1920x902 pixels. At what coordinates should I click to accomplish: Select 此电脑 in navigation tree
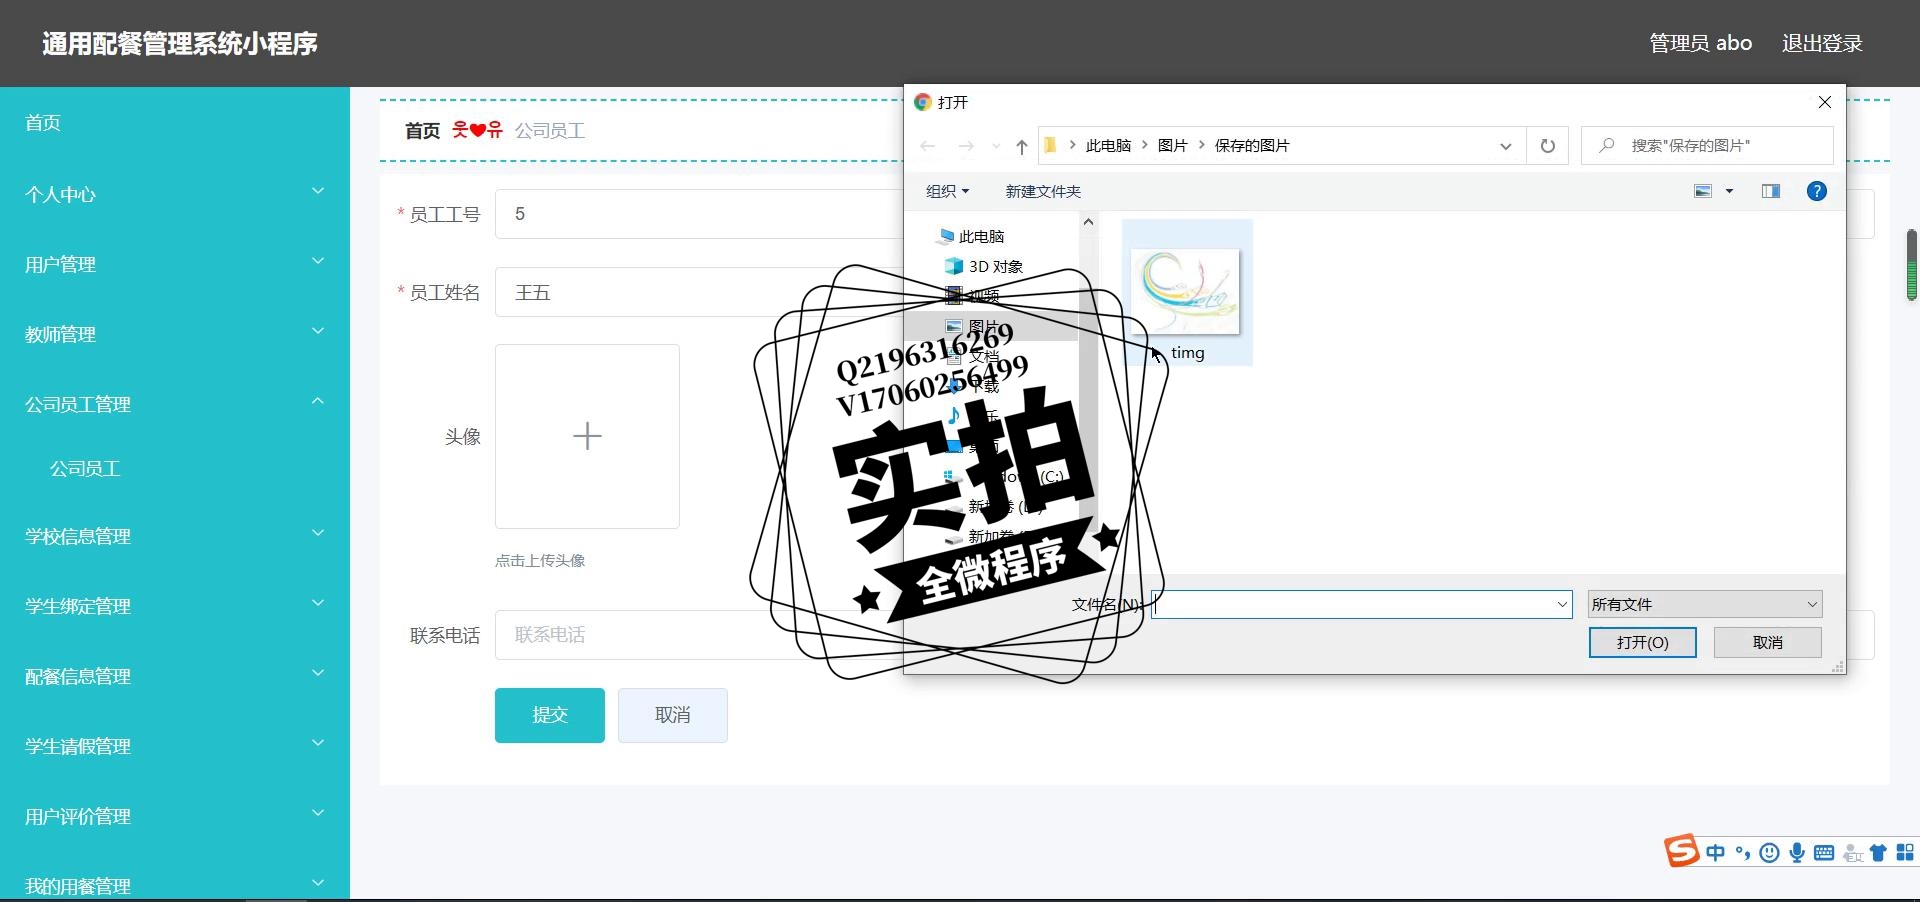[x=981, y=237]
